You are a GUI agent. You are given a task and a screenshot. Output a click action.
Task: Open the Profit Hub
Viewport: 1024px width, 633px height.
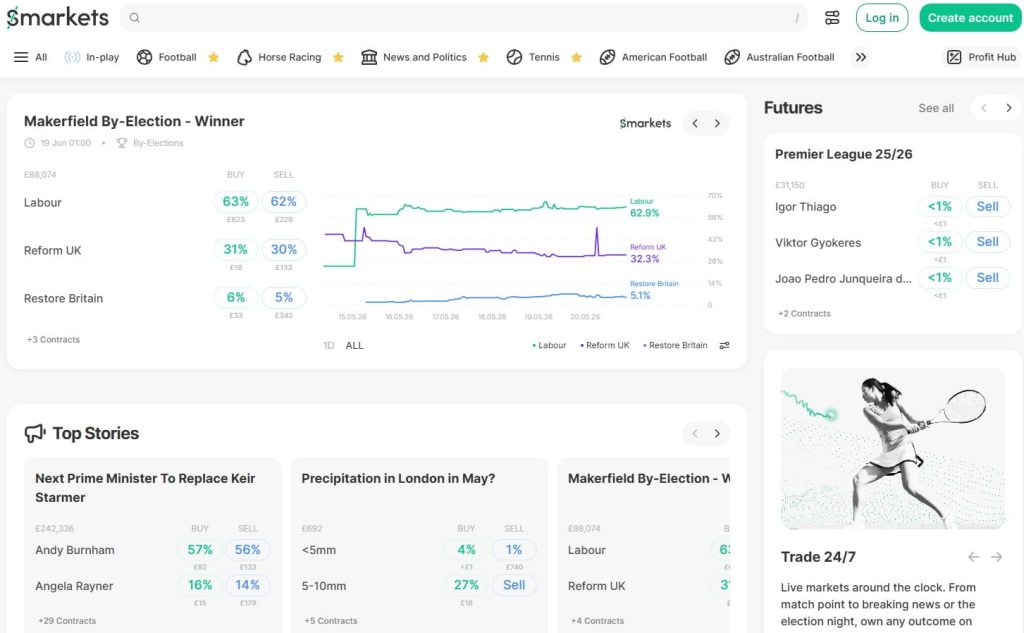click(x=982, y=57)
